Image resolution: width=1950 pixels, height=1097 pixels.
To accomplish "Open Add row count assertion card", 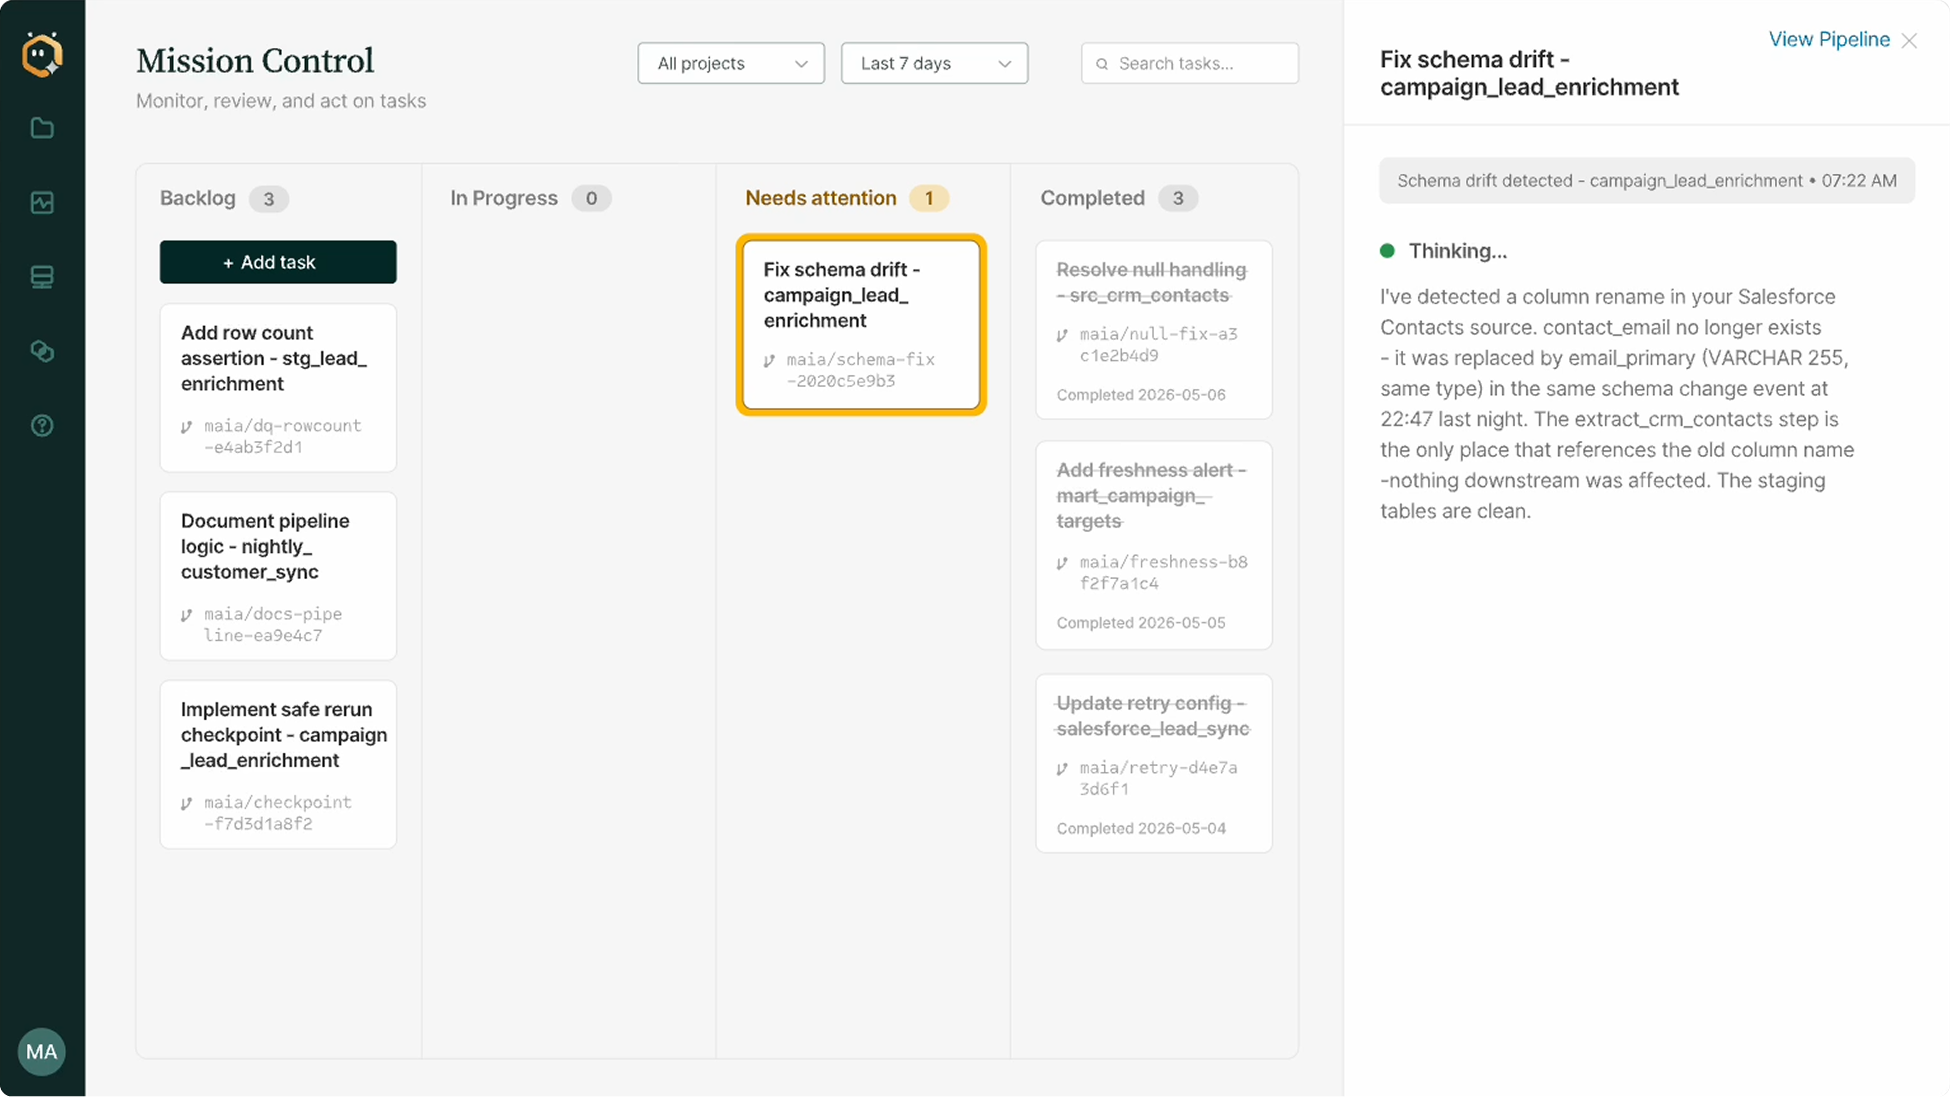I will [278, 388].
